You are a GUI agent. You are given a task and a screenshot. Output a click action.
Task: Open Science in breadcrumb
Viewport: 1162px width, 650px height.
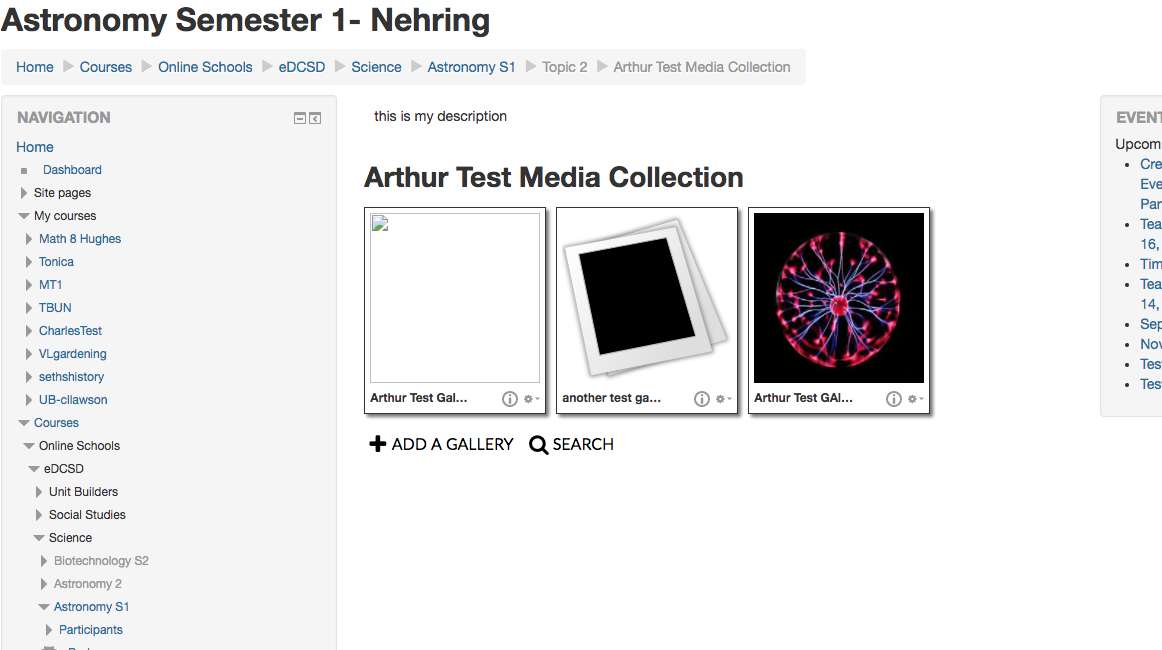376,67
